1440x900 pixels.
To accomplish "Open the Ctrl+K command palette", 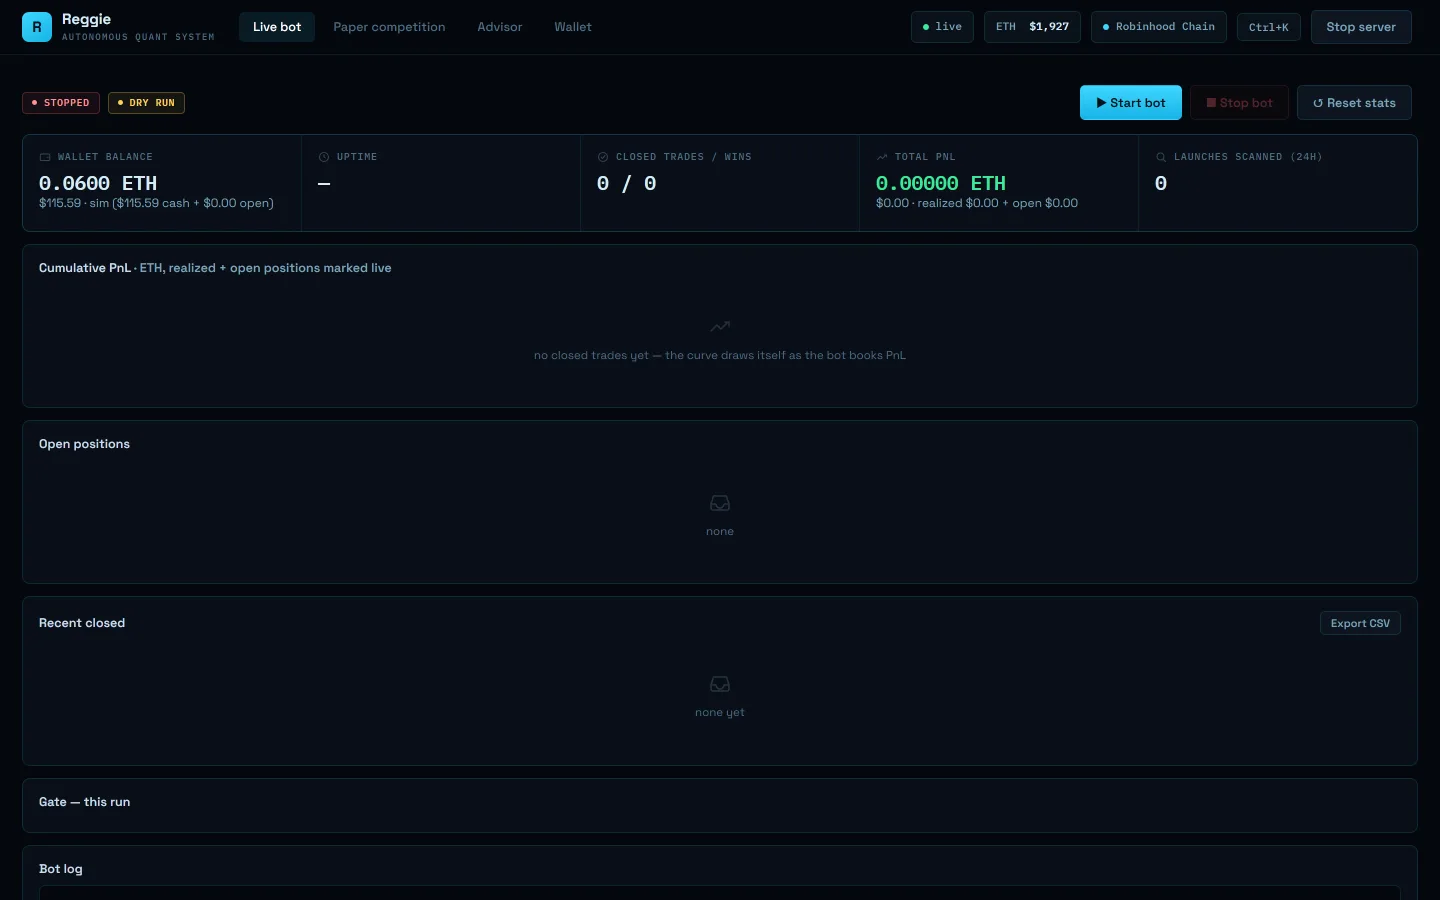I will click(1269, 27).
